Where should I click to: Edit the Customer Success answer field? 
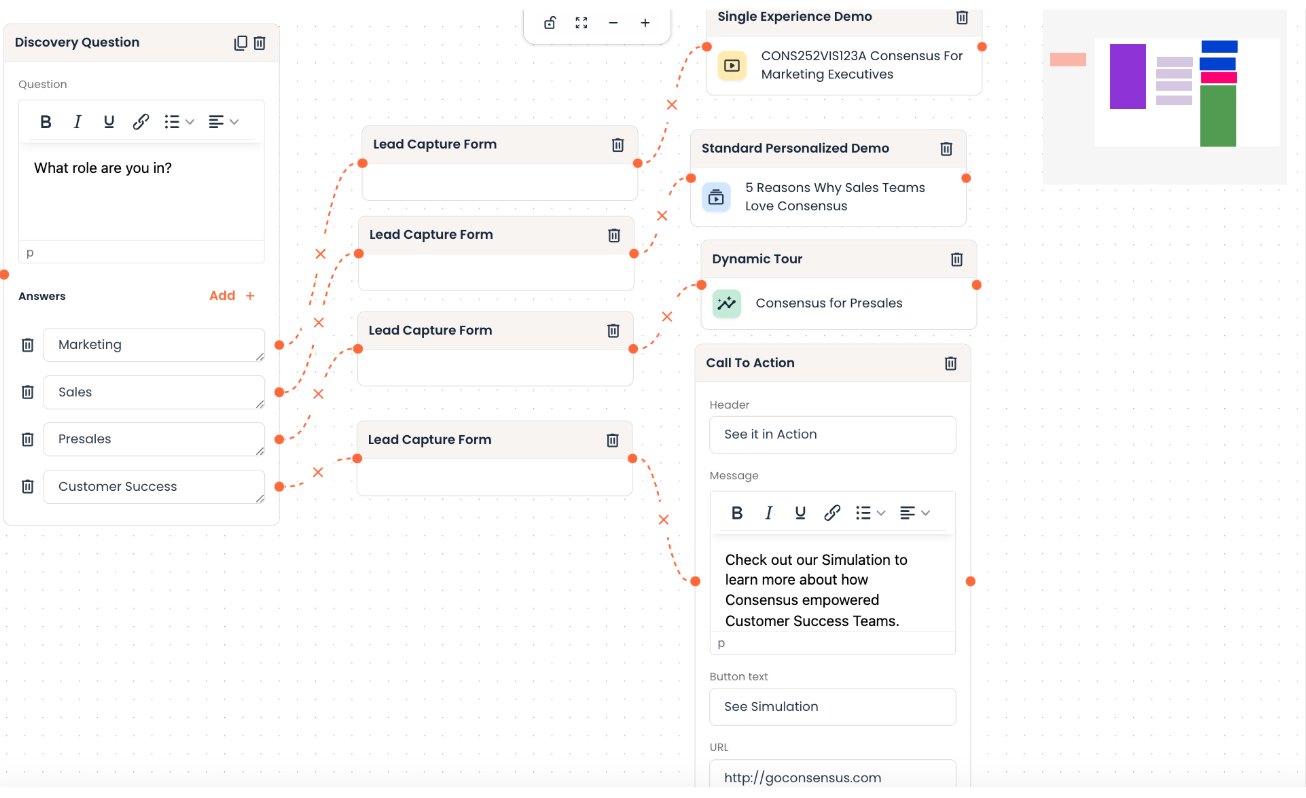click(x=154, y=487)
